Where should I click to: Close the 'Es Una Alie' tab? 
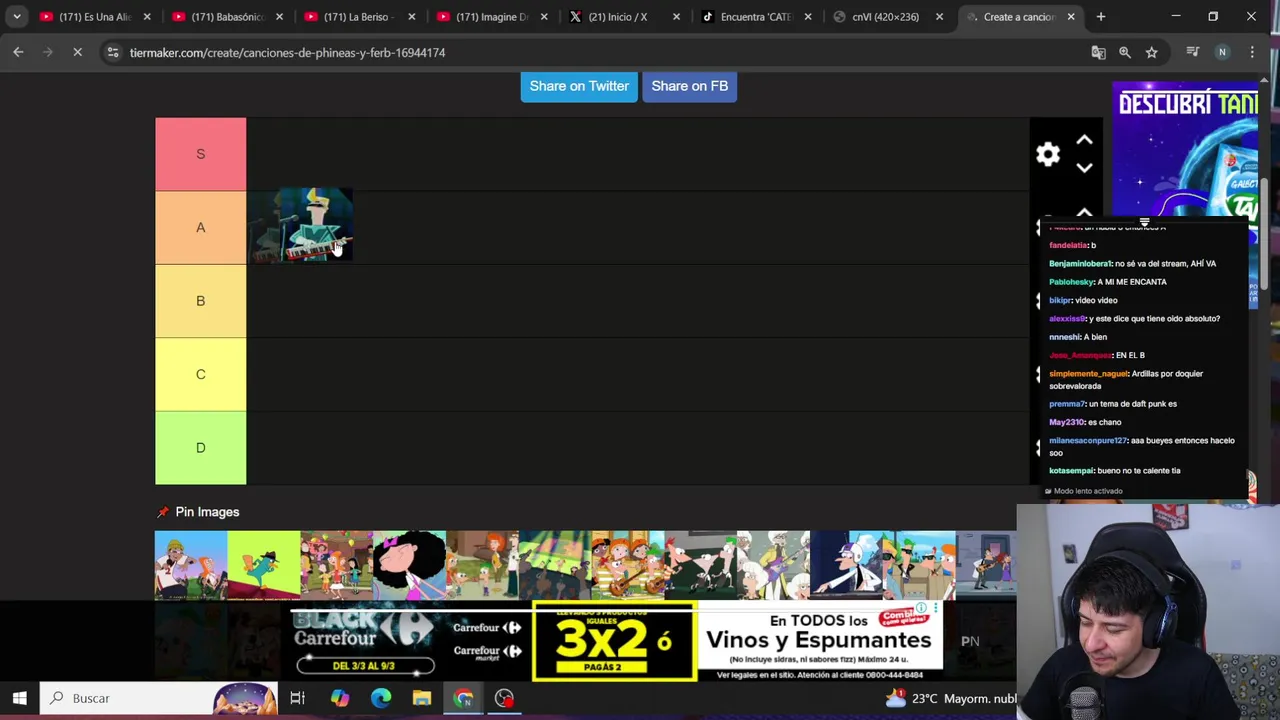tap(147, 17)
